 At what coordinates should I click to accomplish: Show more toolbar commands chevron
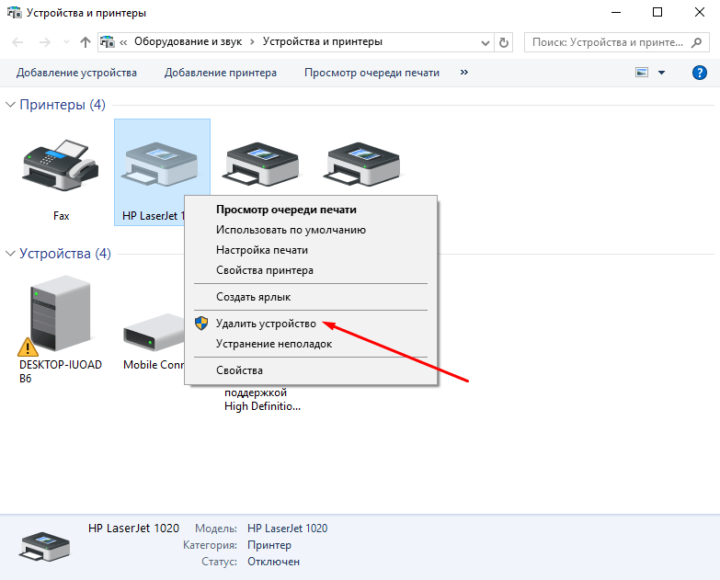point(464,73)
